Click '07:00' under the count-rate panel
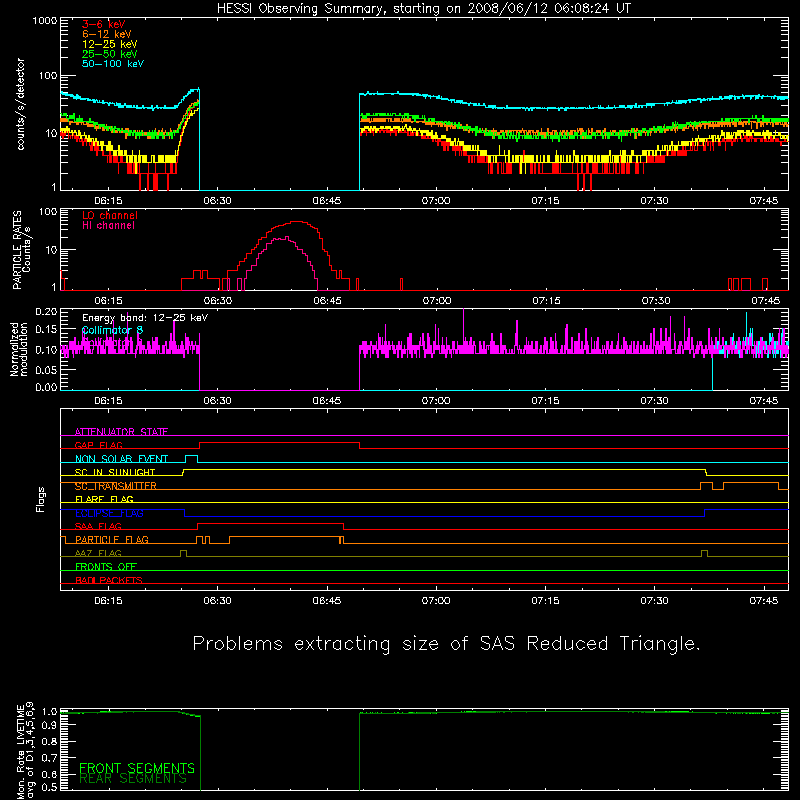Viewport: 800px width, 800px height. point(436,201)
